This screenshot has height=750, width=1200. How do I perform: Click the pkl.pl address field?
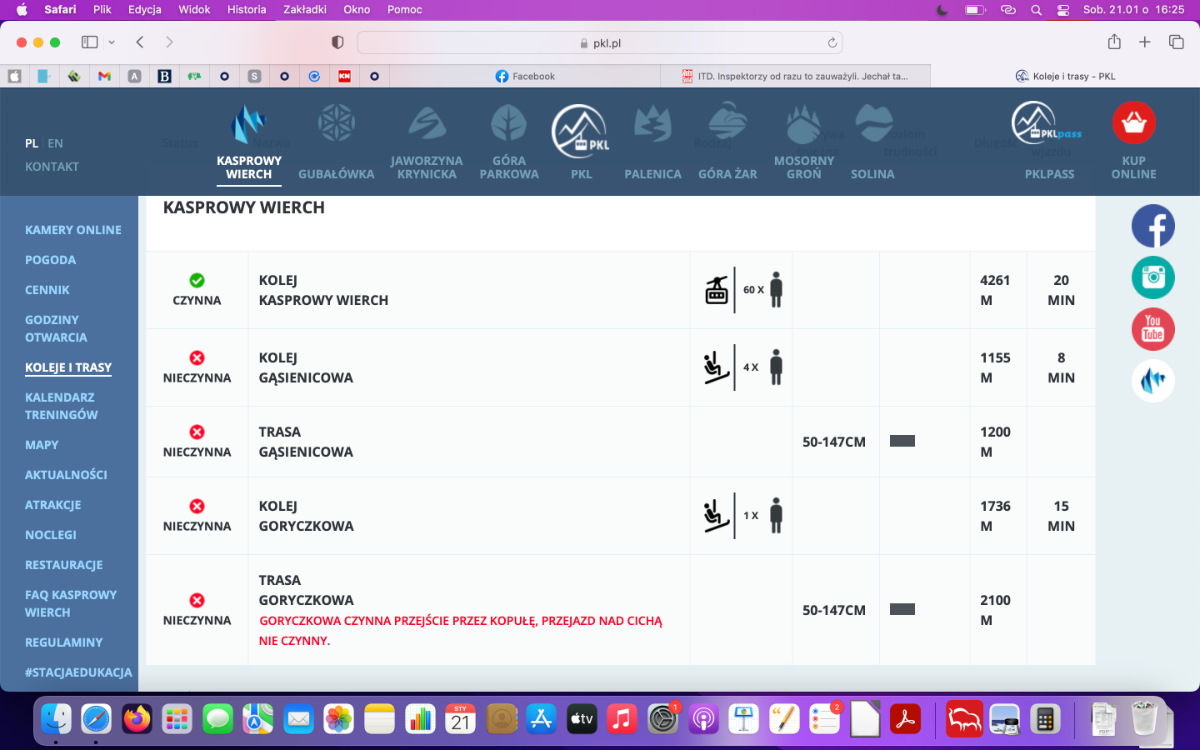pyautogui.click(x=599, y=43)
